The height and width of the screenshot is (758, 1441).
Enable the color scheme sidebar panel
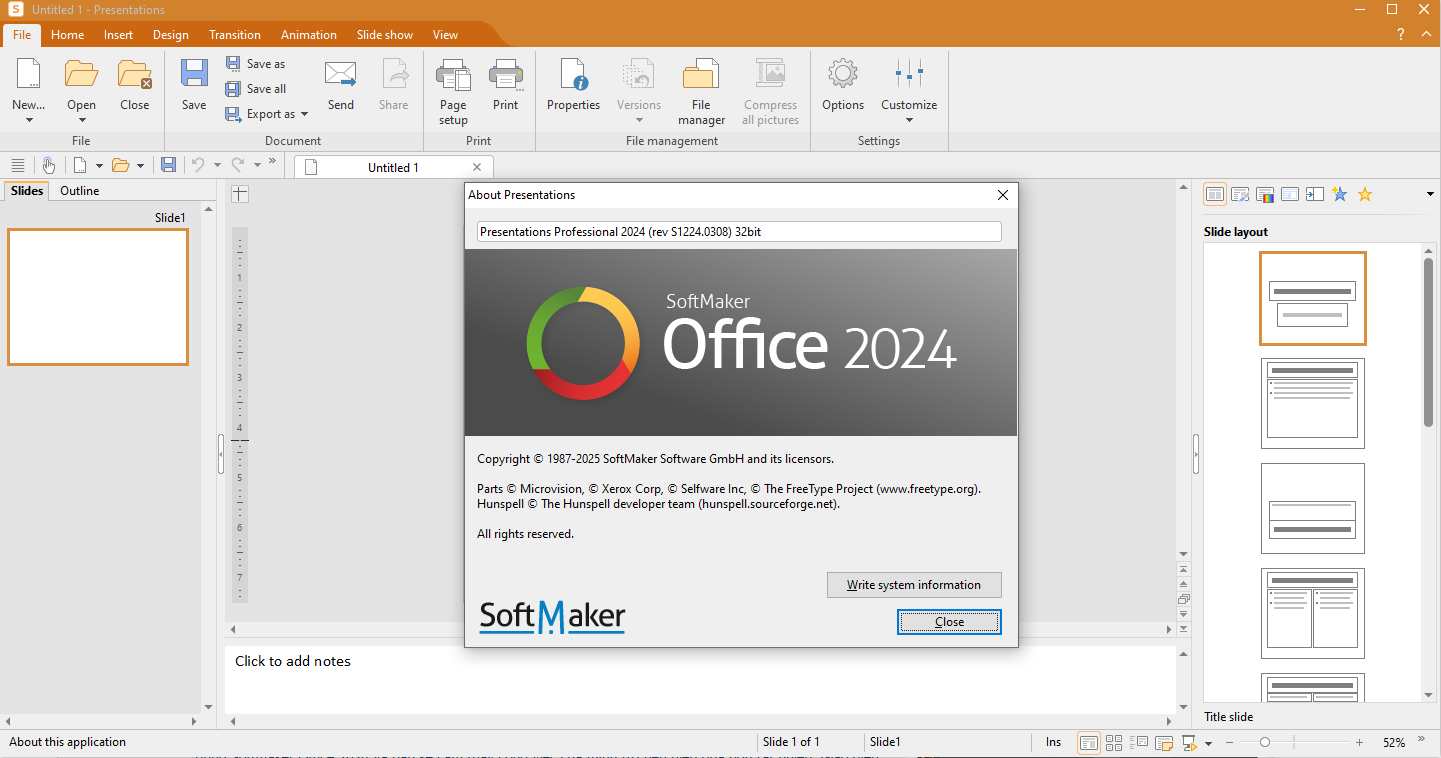[1265, 194]
